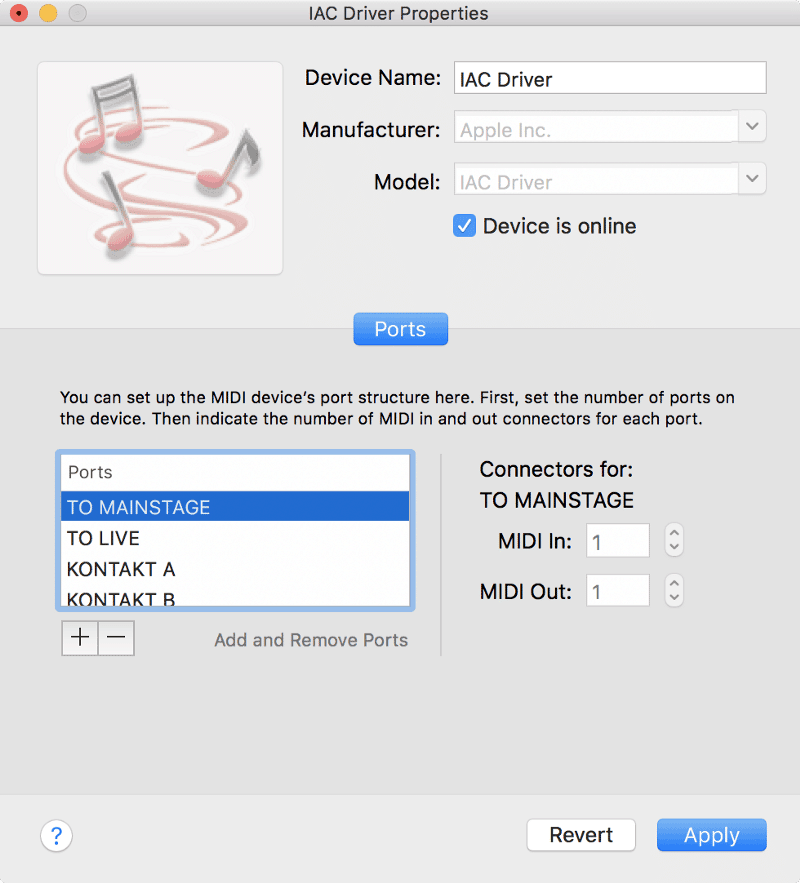Increase MIDI Out with stepper up arrow
The image size is (800, 883).
point(674,582)
